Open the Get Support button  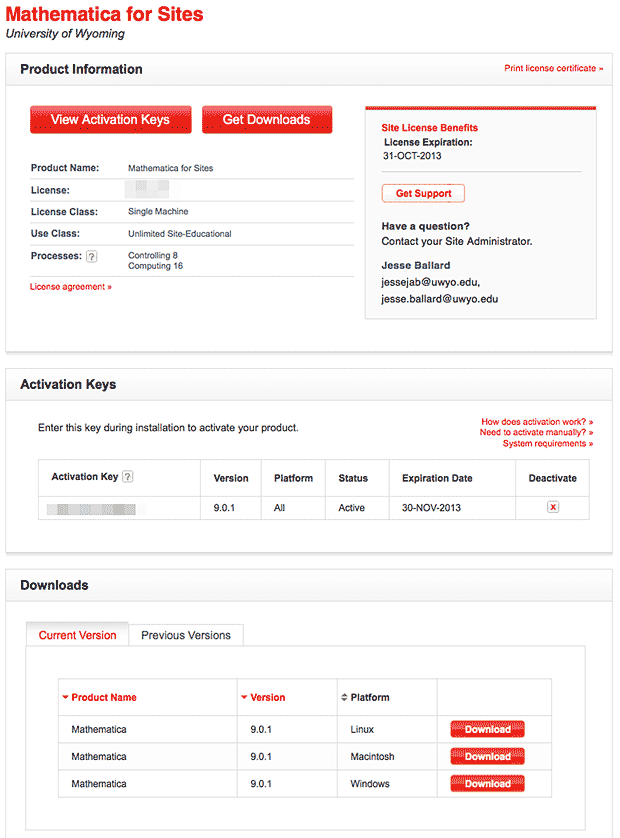[423, 193]
